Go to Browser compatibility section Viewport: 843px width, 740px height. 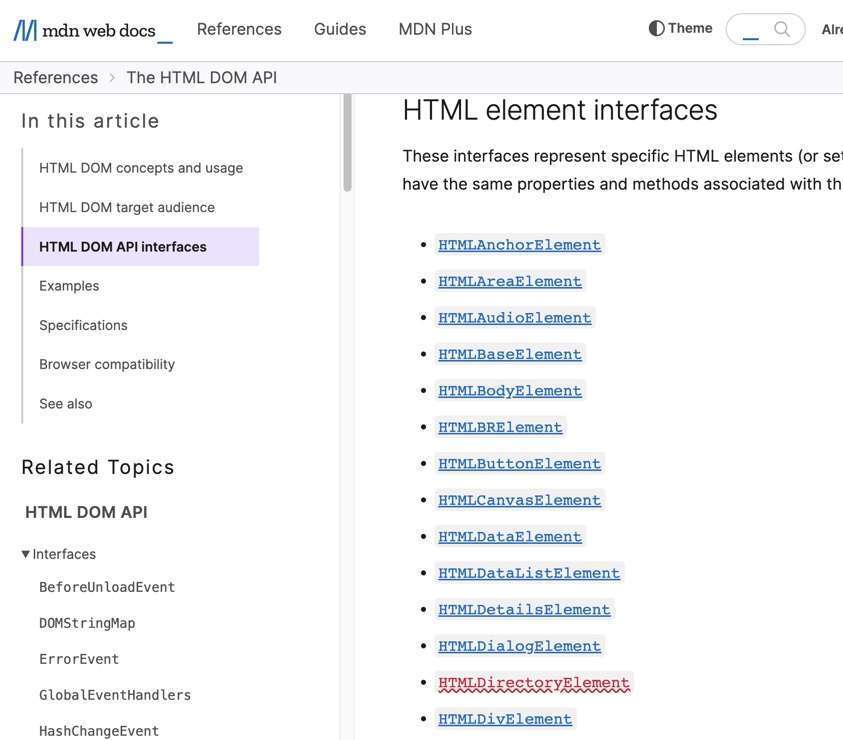point(107,364)
